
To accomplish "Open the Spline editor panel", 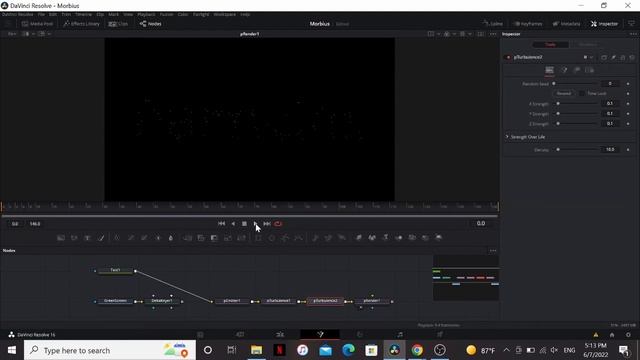I will coord(493,24).
